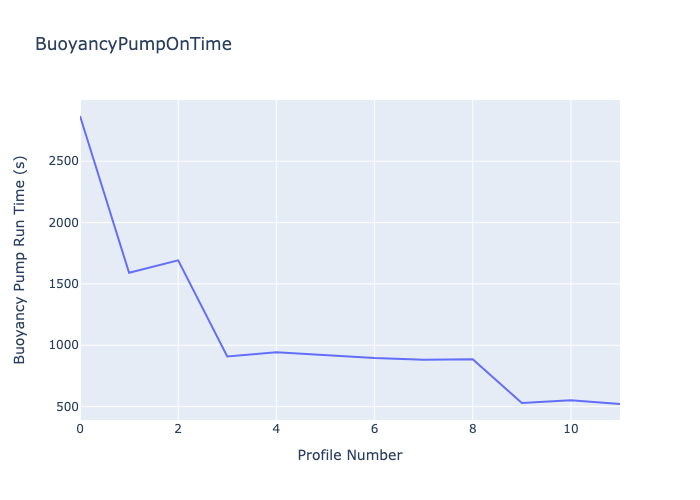Screen dimensions: 700x500
Task: Click the Profile Number x-axis label
Action: click(x=350, y=455)
